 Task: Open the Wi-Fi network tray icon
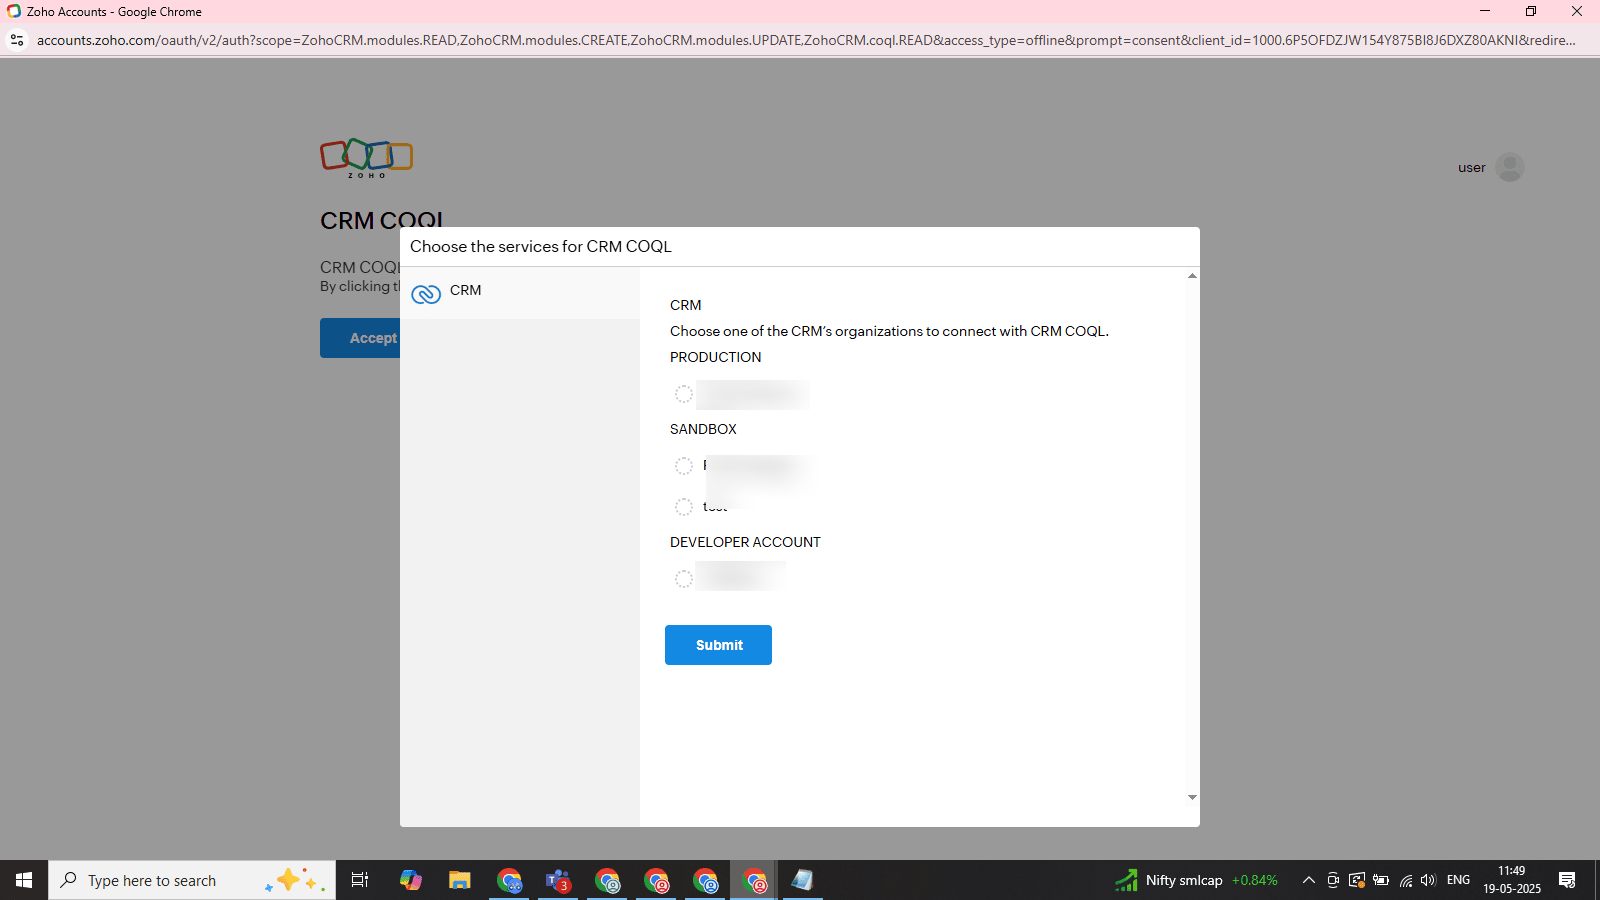click(x=1405, y=880)
